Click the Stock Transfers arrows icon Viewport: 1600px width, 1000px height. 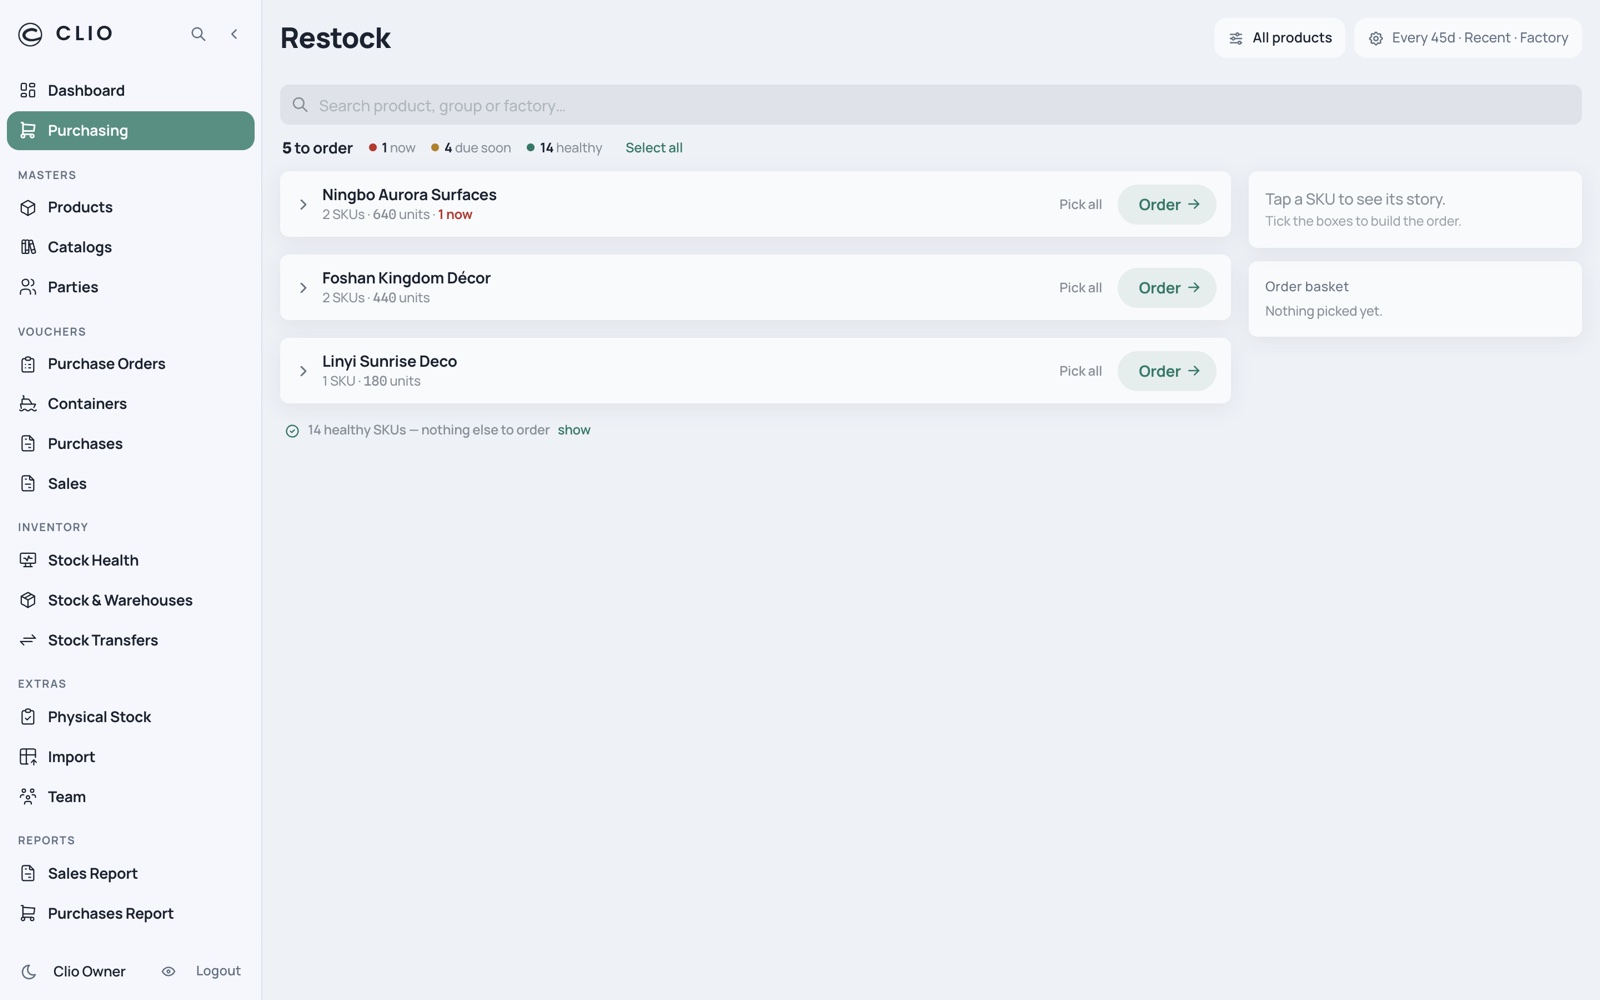point(28,640)
